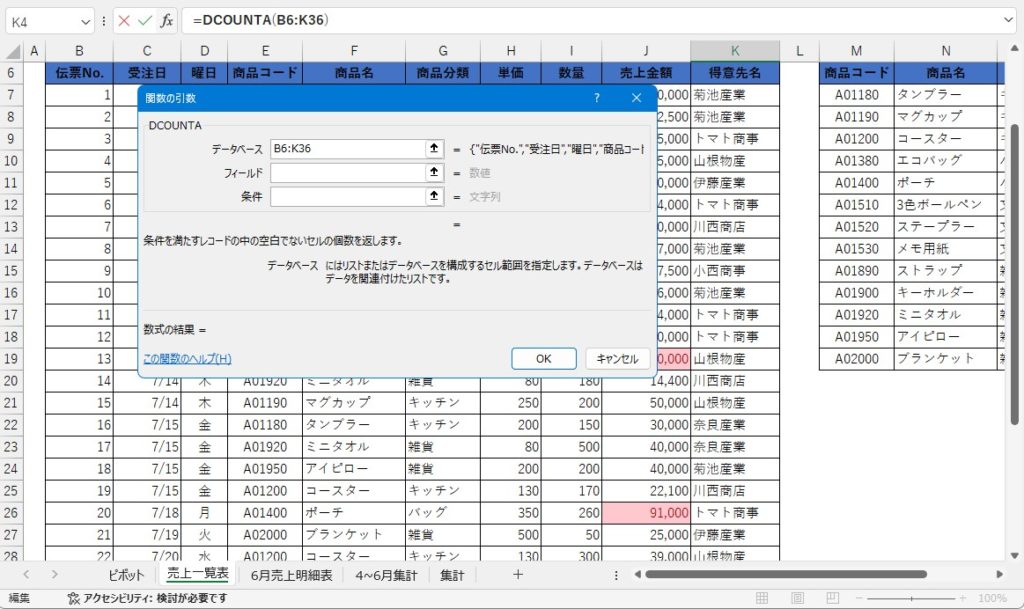This screenshot has width=1024, height=609.
Task: Collapse dialog via データベース range selector arrow
Action: [x=434, y=149]
